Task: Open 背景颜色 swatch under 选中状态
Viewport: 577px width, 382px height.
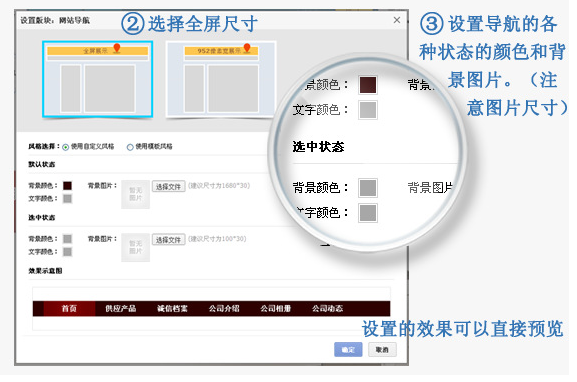Action: coord(67,239)
